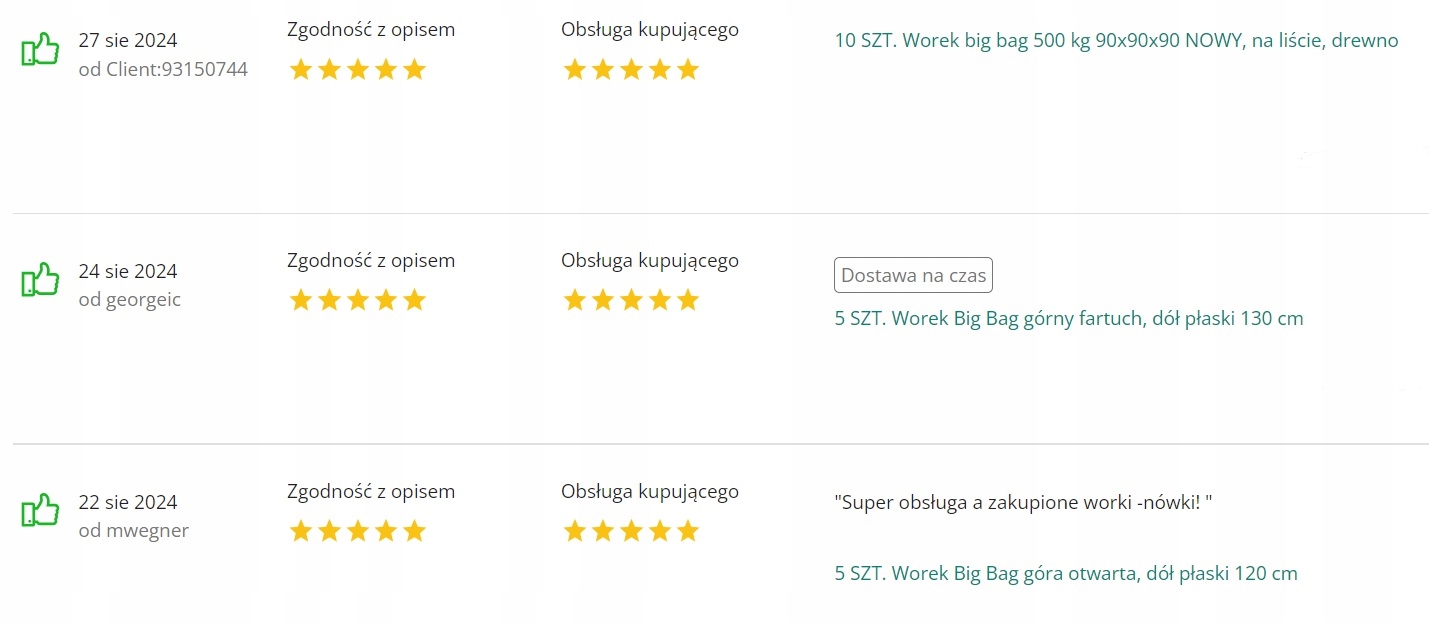
Task: Open the Worek Big Bag górny fartuch link
Action: 1069,319
